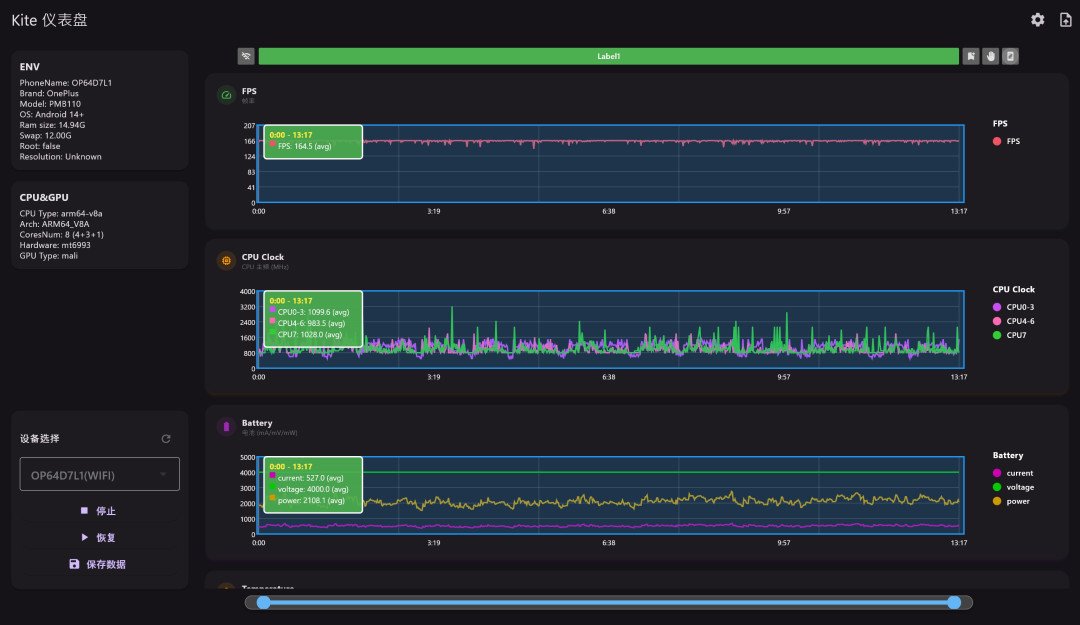Image resolution: width=1080 pixels, height=625 pixels.
Task: Open the OP64D7L1(WIFI) device dropdown
Action: (100, 474)
